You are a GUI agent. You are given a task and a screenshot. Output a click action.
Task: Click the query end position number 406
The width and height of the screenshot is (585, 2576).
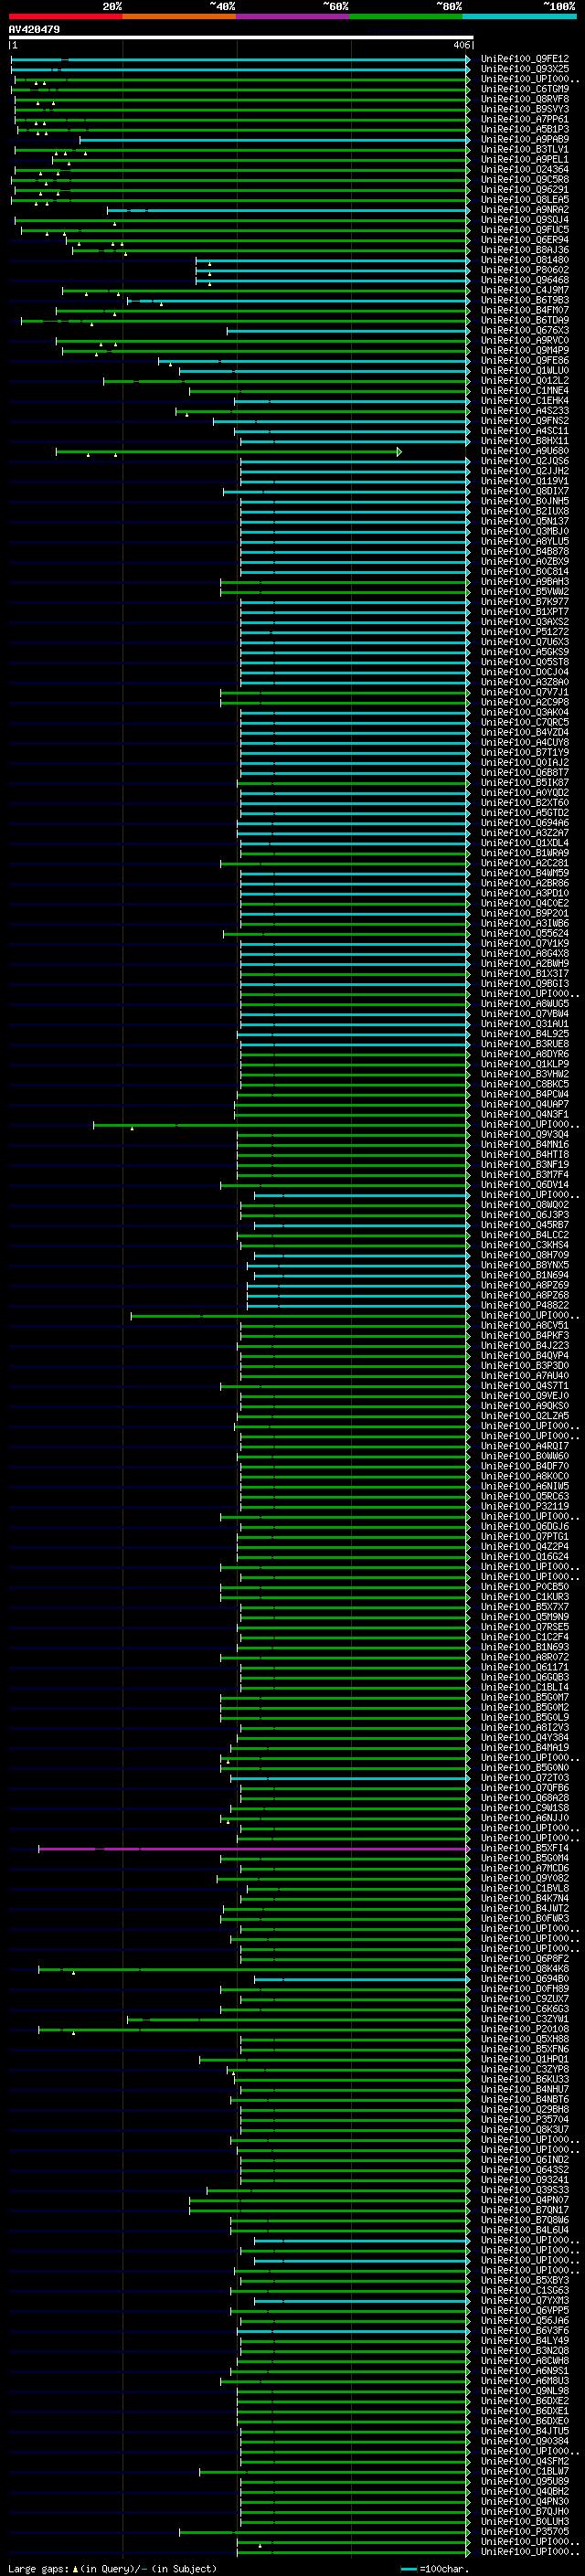click(461, 45)
